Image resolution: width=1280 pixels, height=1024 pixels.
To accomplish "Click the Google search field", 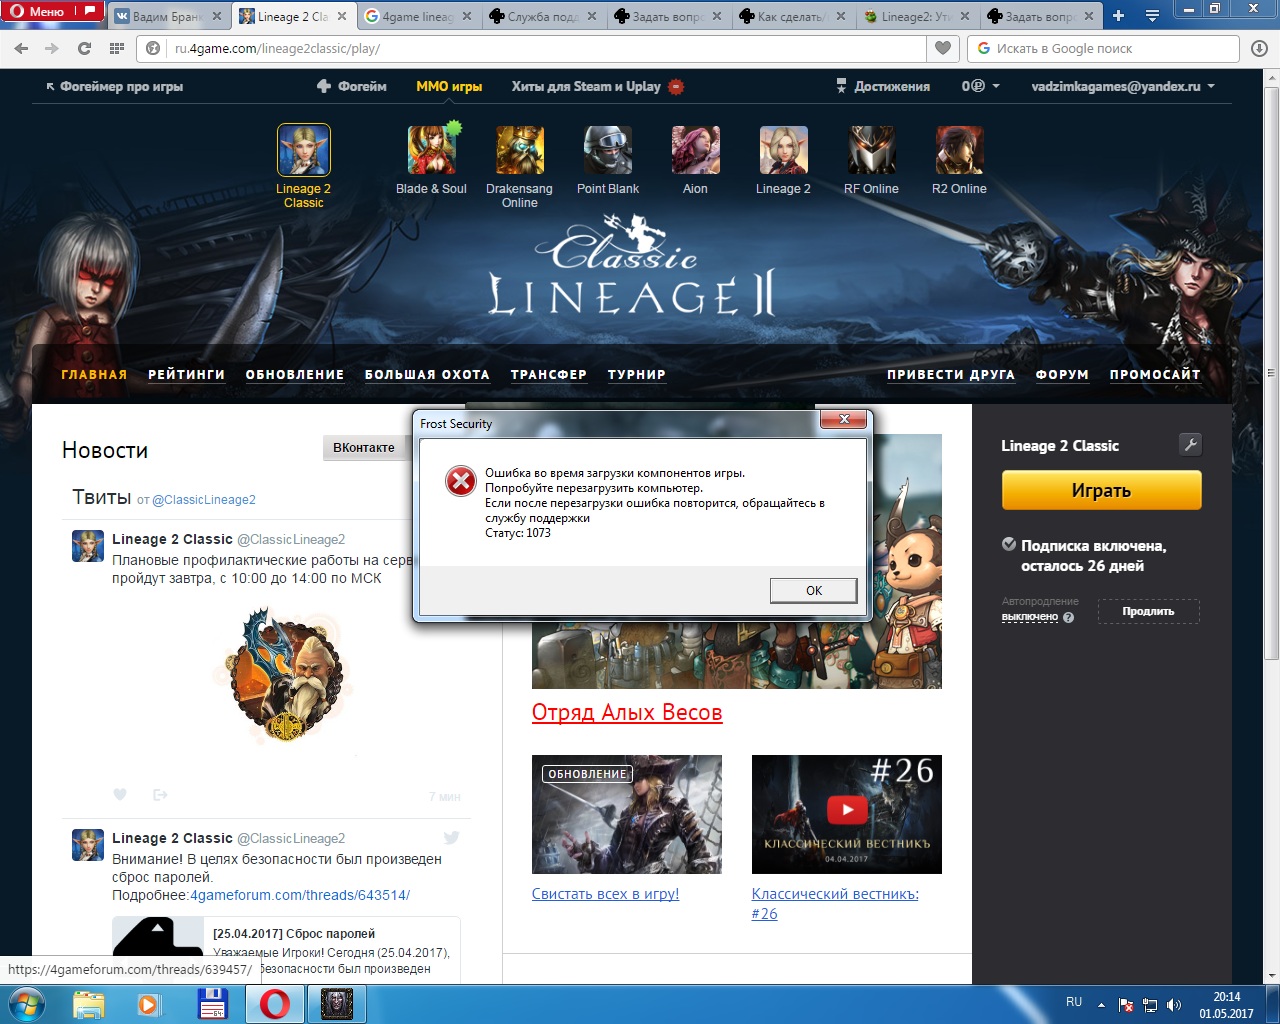I will click(1104, 48).
